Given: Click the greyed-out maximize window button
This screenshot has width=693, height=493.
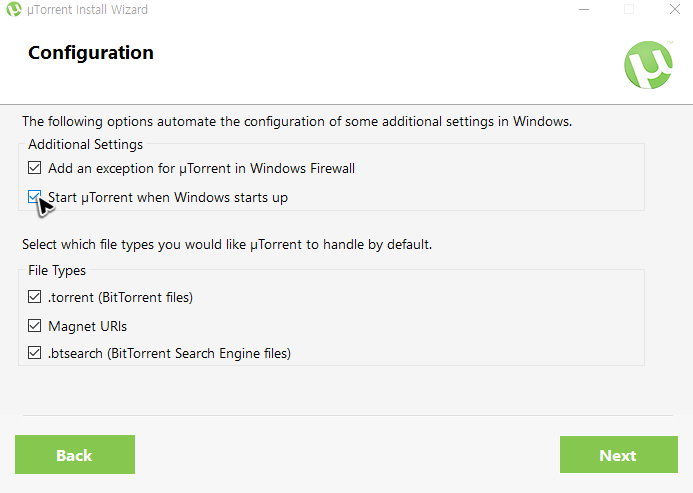Looking at the screenshot, I should (629, 9).
